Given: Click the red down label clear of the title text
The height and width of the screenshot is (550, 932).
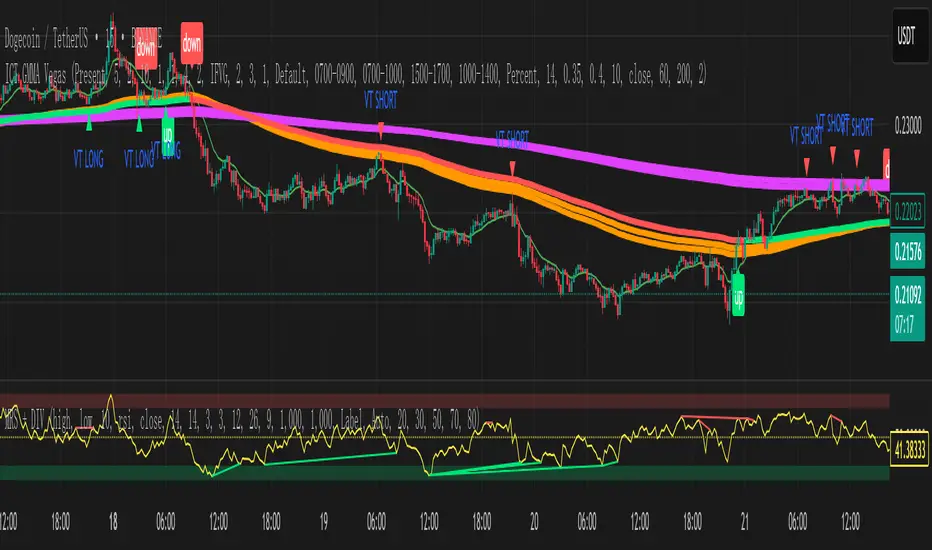Looking at the screenshot, I should [192, 43].
